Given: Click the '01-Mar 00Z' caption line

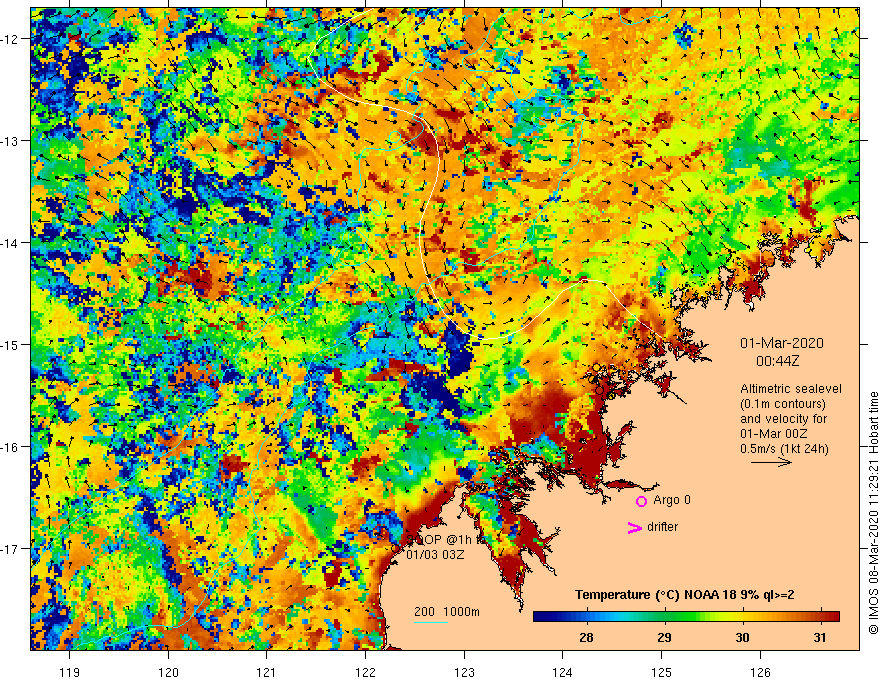Looking at the screenshot, I should (x=774, y=434).
